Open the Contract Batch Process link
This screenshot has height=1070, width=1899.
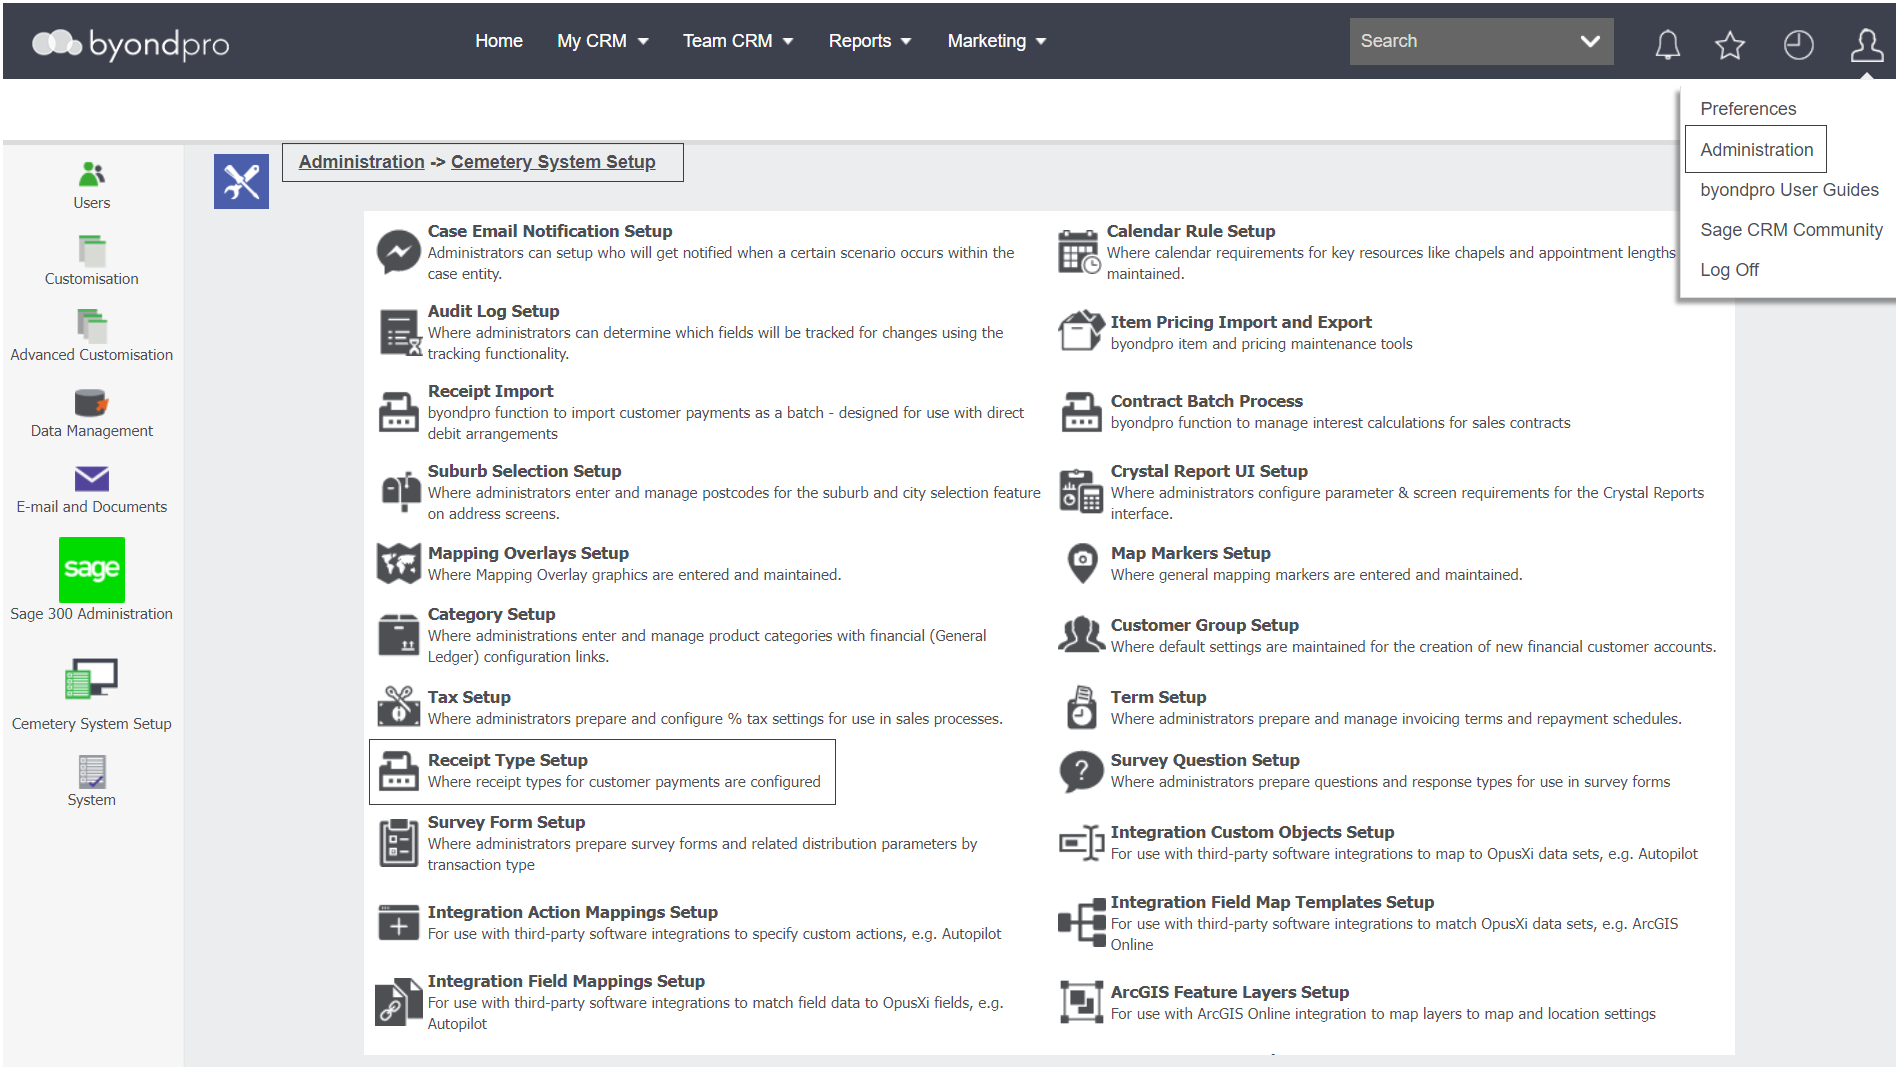pos(1206,401)
